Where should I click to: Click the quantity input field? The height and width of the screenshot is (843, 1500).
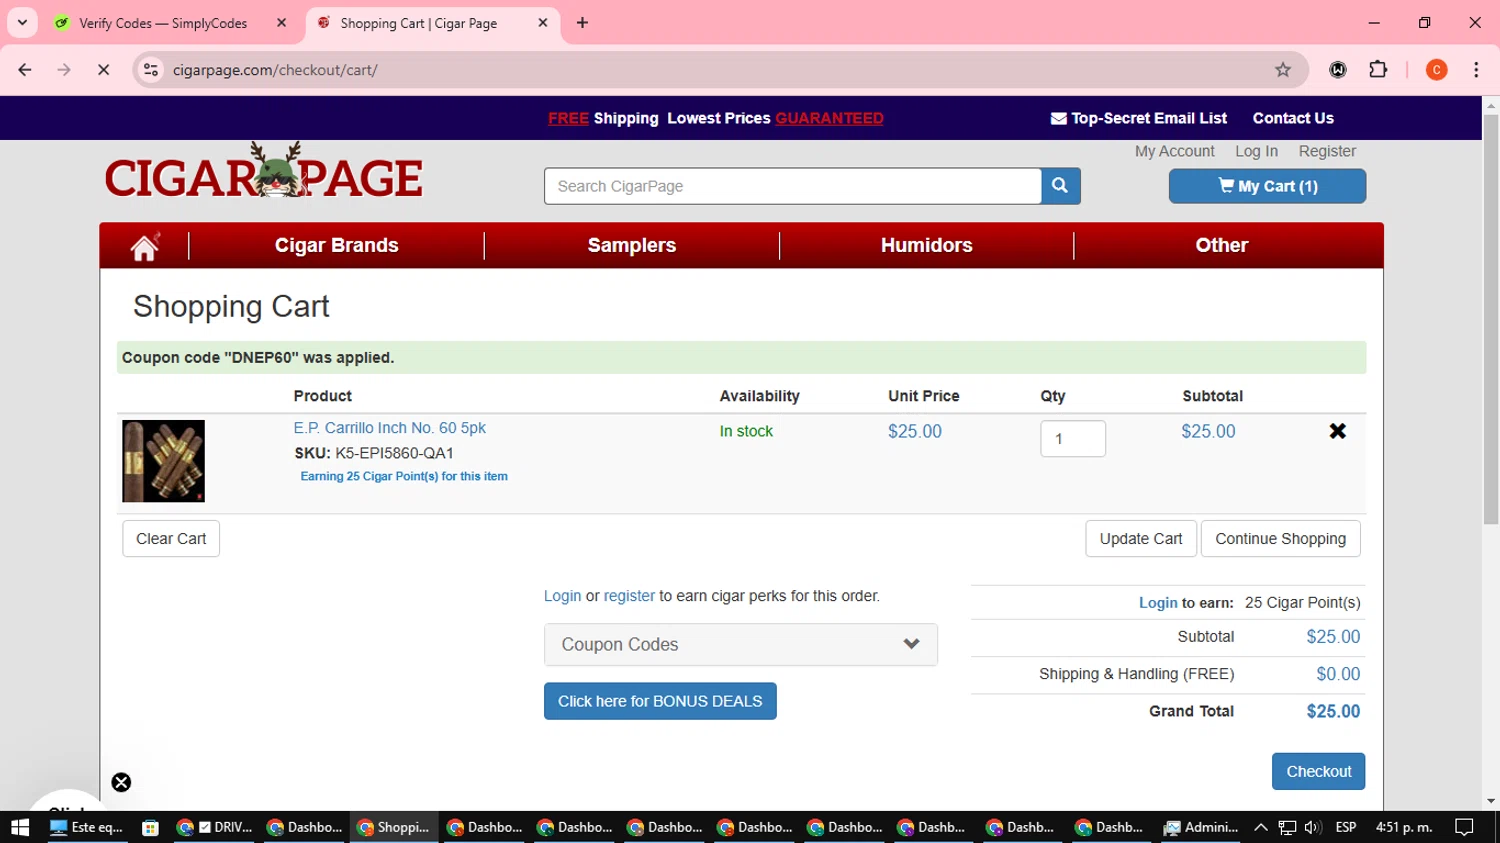pyautogui.click(x=1073, y=439)
